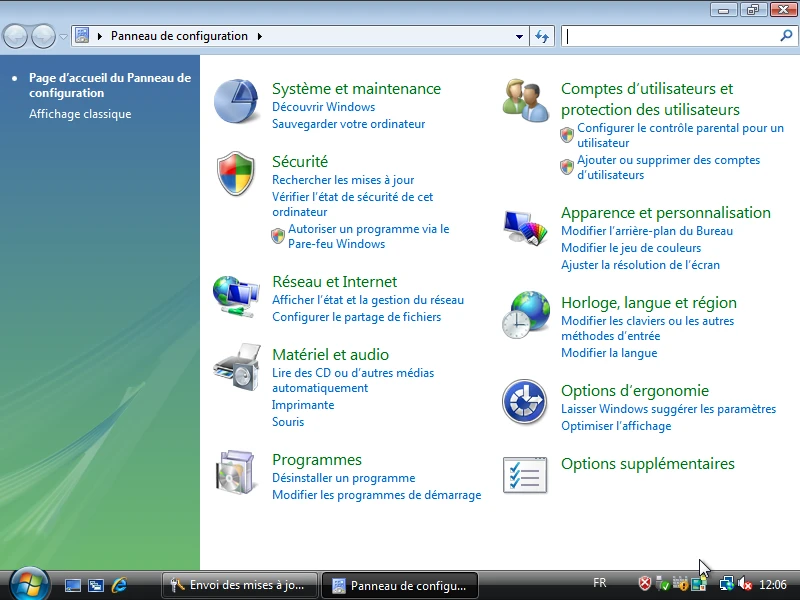The height and width of the screenshot is (600, 800).
Task: Click Configurer le partage de fichiers
Action: (x=357, y=317)
